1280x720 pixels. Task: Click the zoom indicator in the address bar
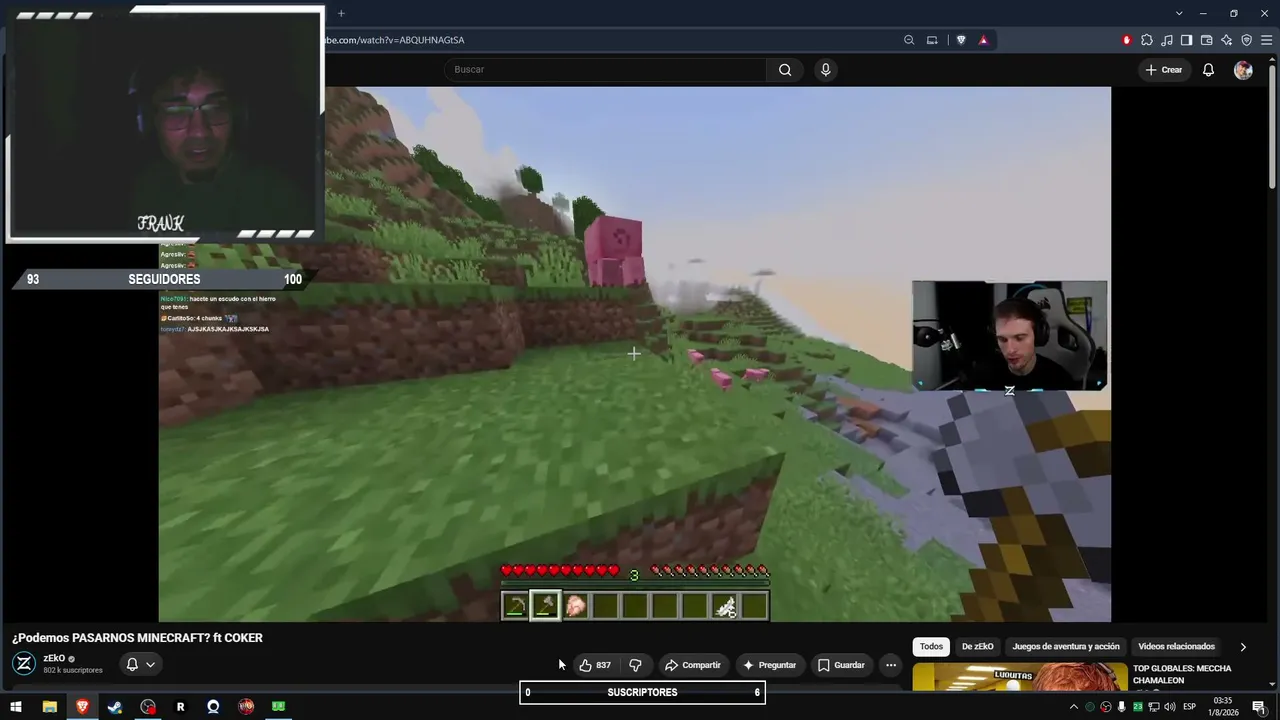pos(909,40)
